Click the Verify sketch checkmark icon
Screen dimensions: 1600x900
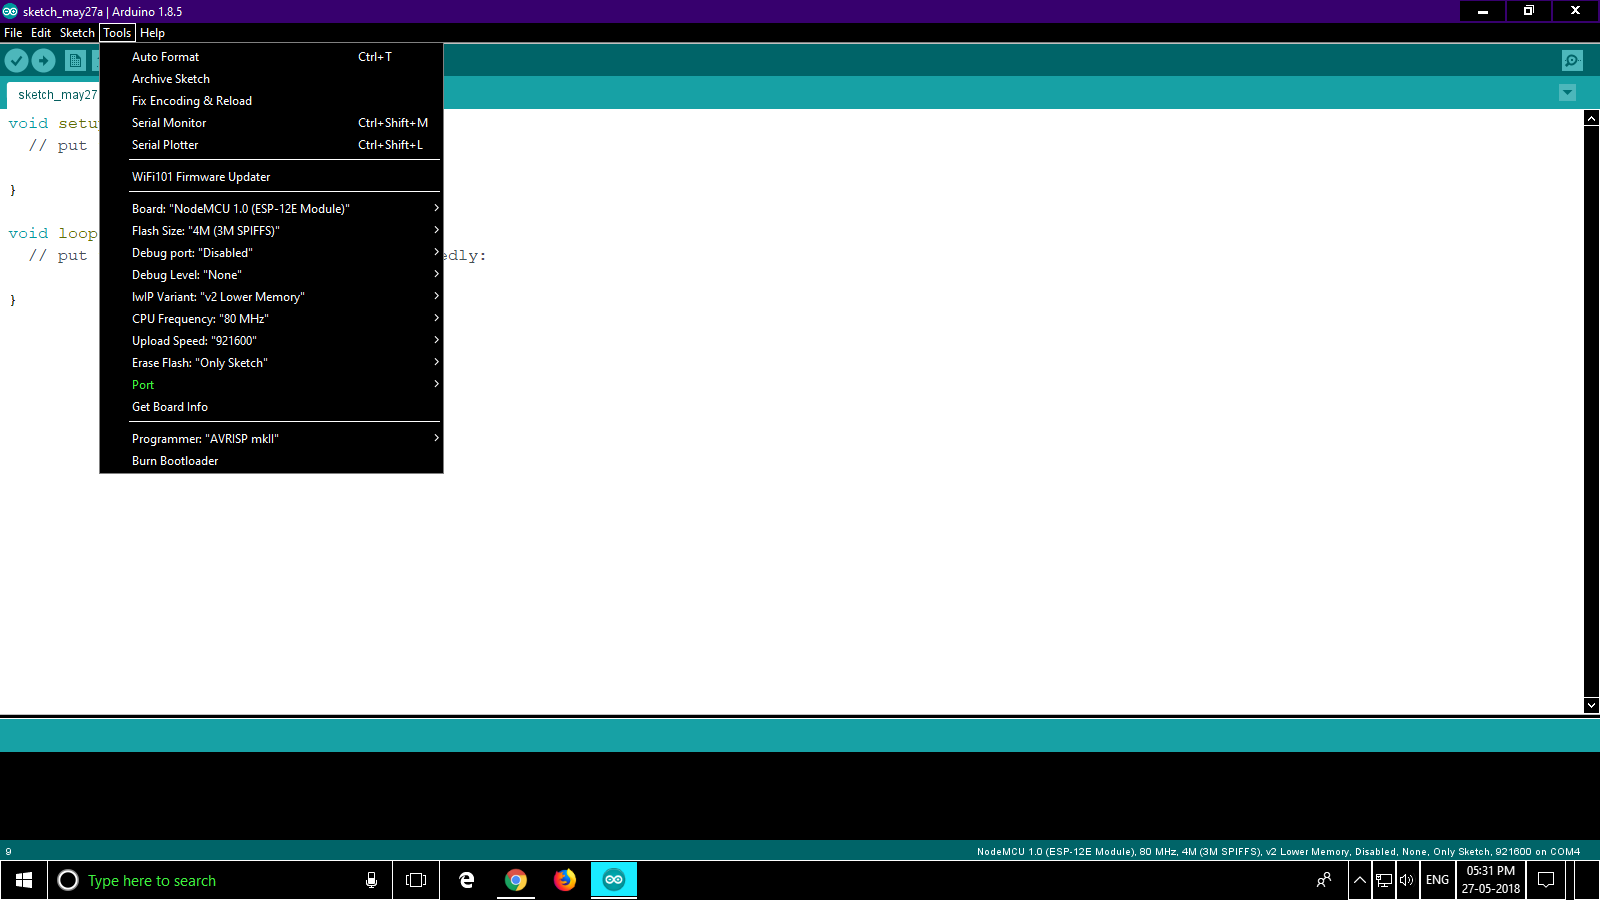(x=17, y=61)
